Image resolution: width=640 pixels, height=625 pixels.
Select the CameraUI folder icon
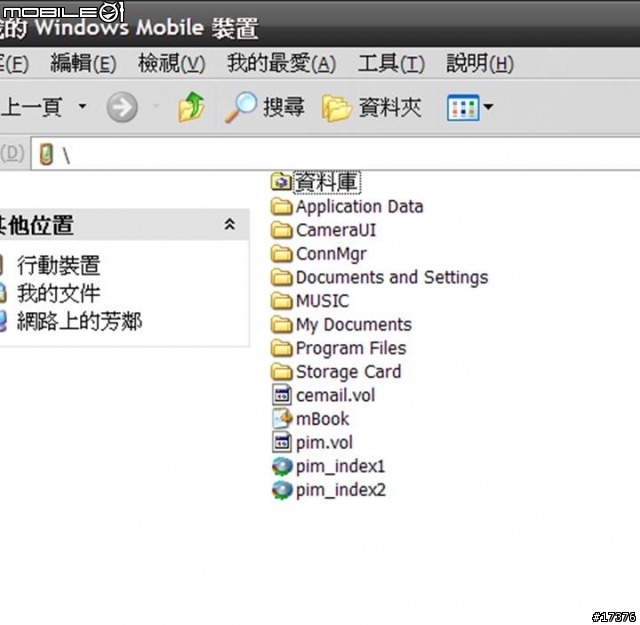click(282, 230)
